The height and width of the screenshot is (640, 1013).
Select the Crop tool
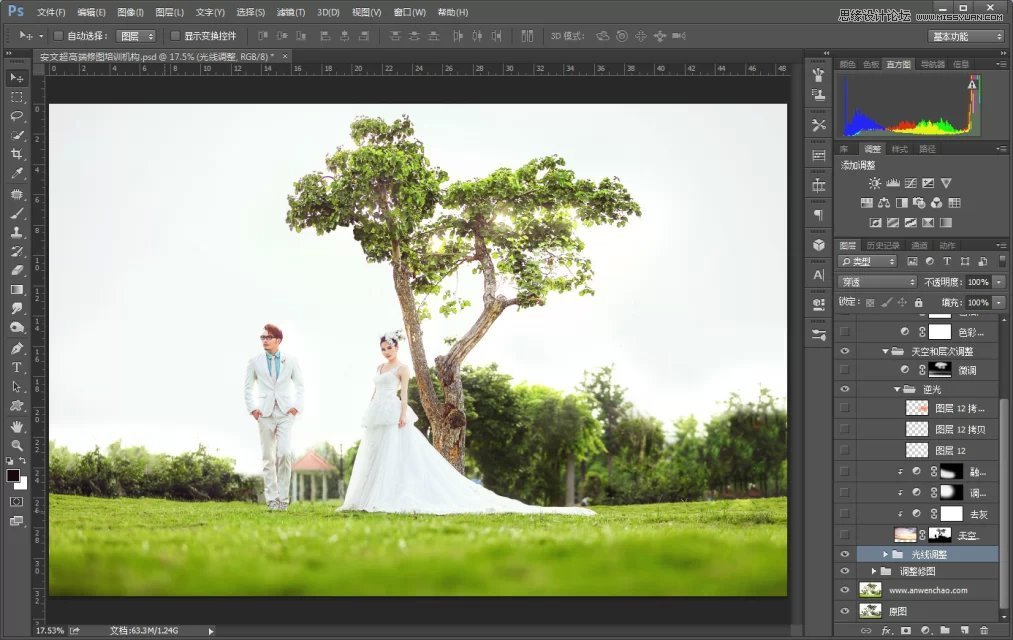(15, 154)
